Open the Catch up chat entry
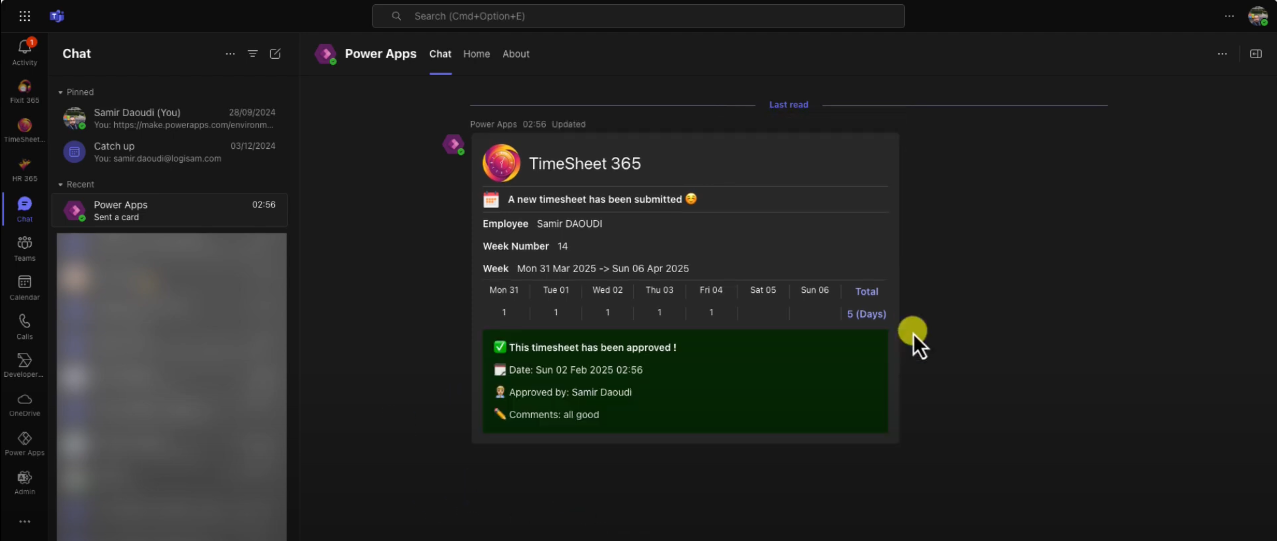Screen dimensions: 1277x541 pos(170,152)
